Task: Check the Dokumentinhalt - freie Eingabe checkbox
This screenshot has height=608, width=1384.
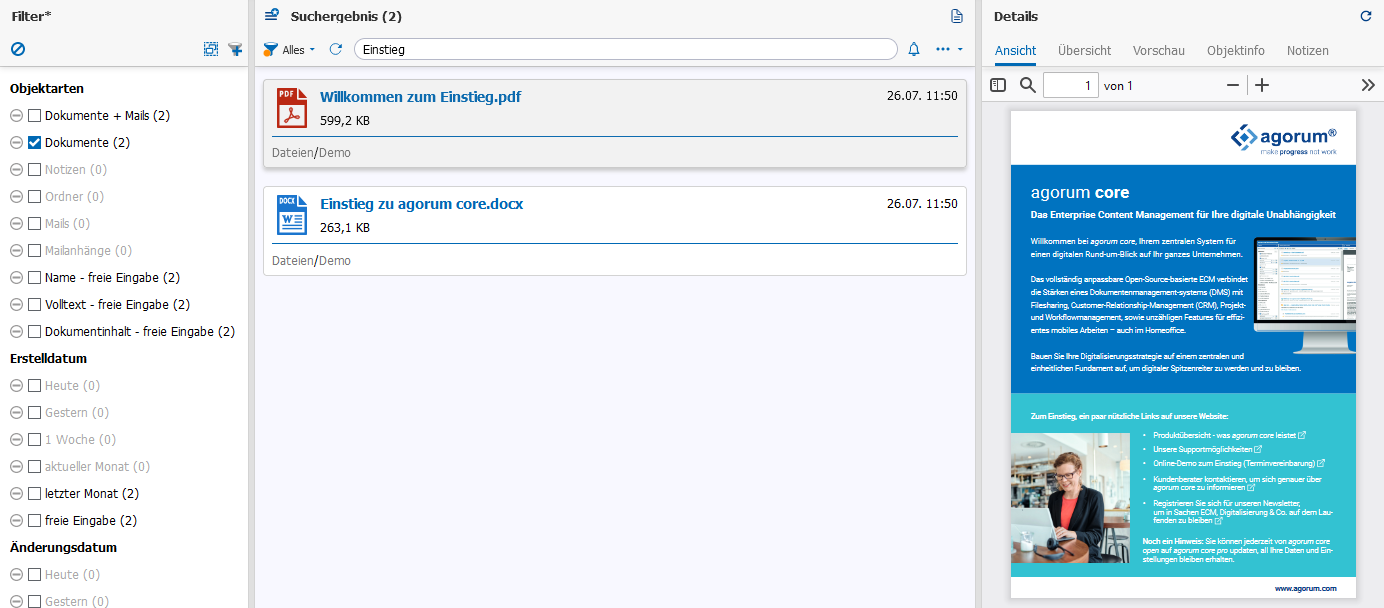Action: coord(35,332)
